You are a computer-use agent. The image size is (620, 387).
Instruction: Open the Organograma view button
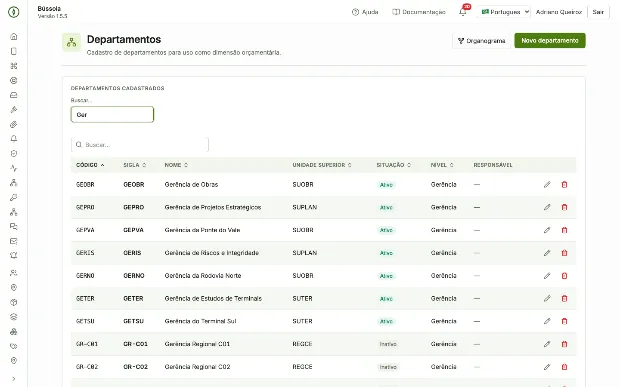tap(481, 41)
